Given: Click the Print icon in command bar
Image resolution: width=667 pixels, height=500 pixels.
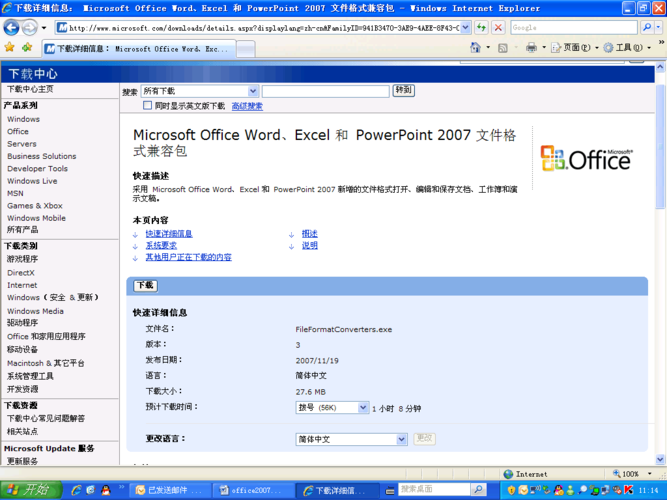Looking at the screenshot, I should pyautogui.click(x=531, y=47).
